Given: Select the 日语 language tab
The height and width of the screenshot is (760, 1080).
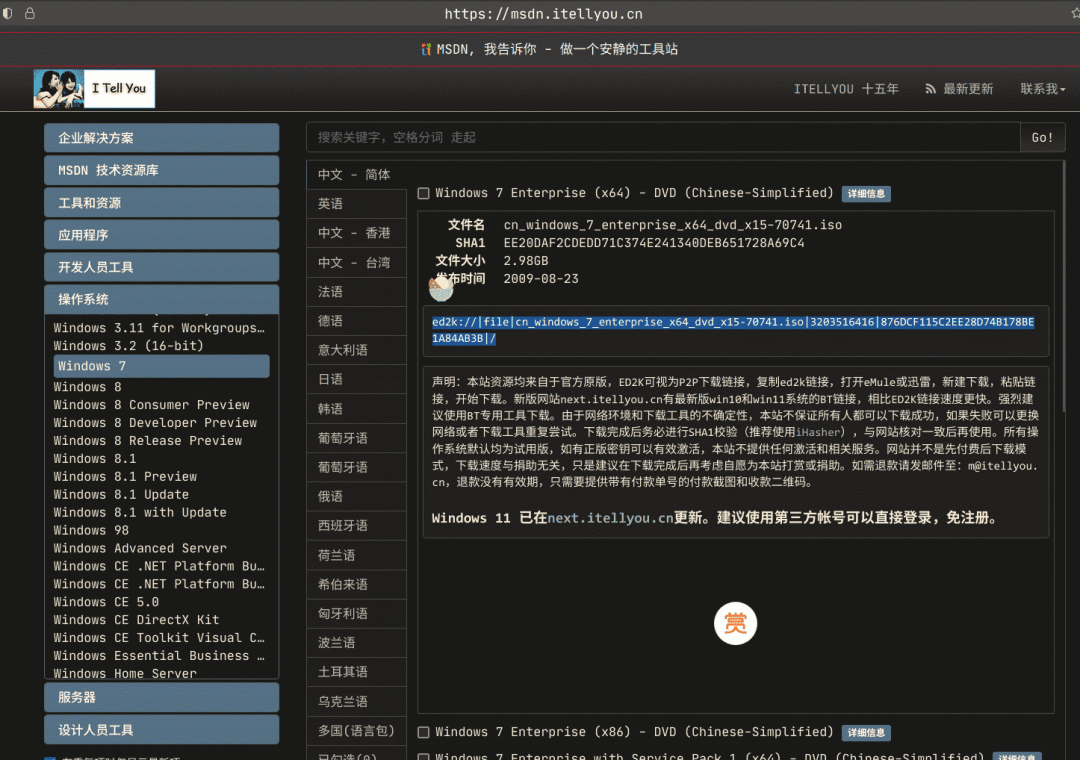Looking at the screenshot, I should (356, 380).
